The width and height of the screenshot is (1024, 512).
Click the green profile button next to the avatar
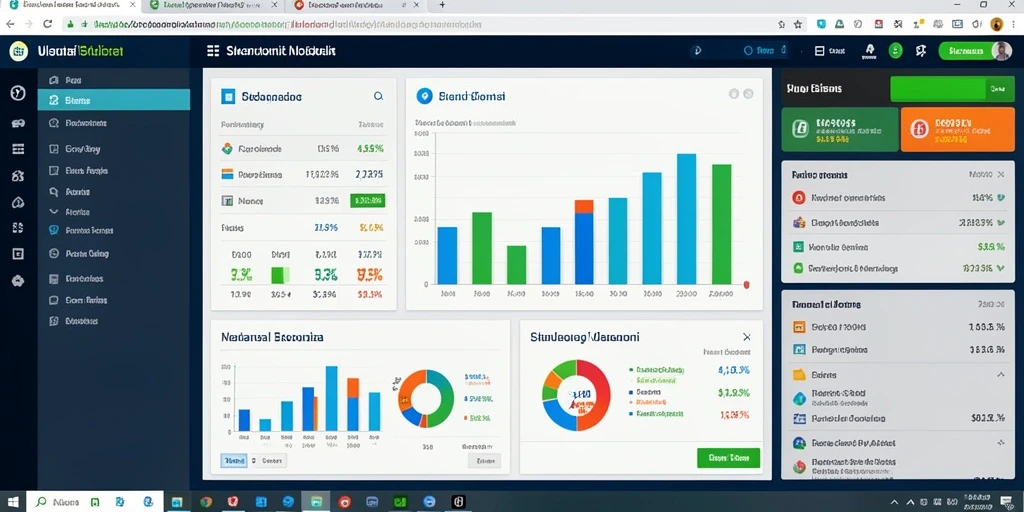[x=965, y=50]
